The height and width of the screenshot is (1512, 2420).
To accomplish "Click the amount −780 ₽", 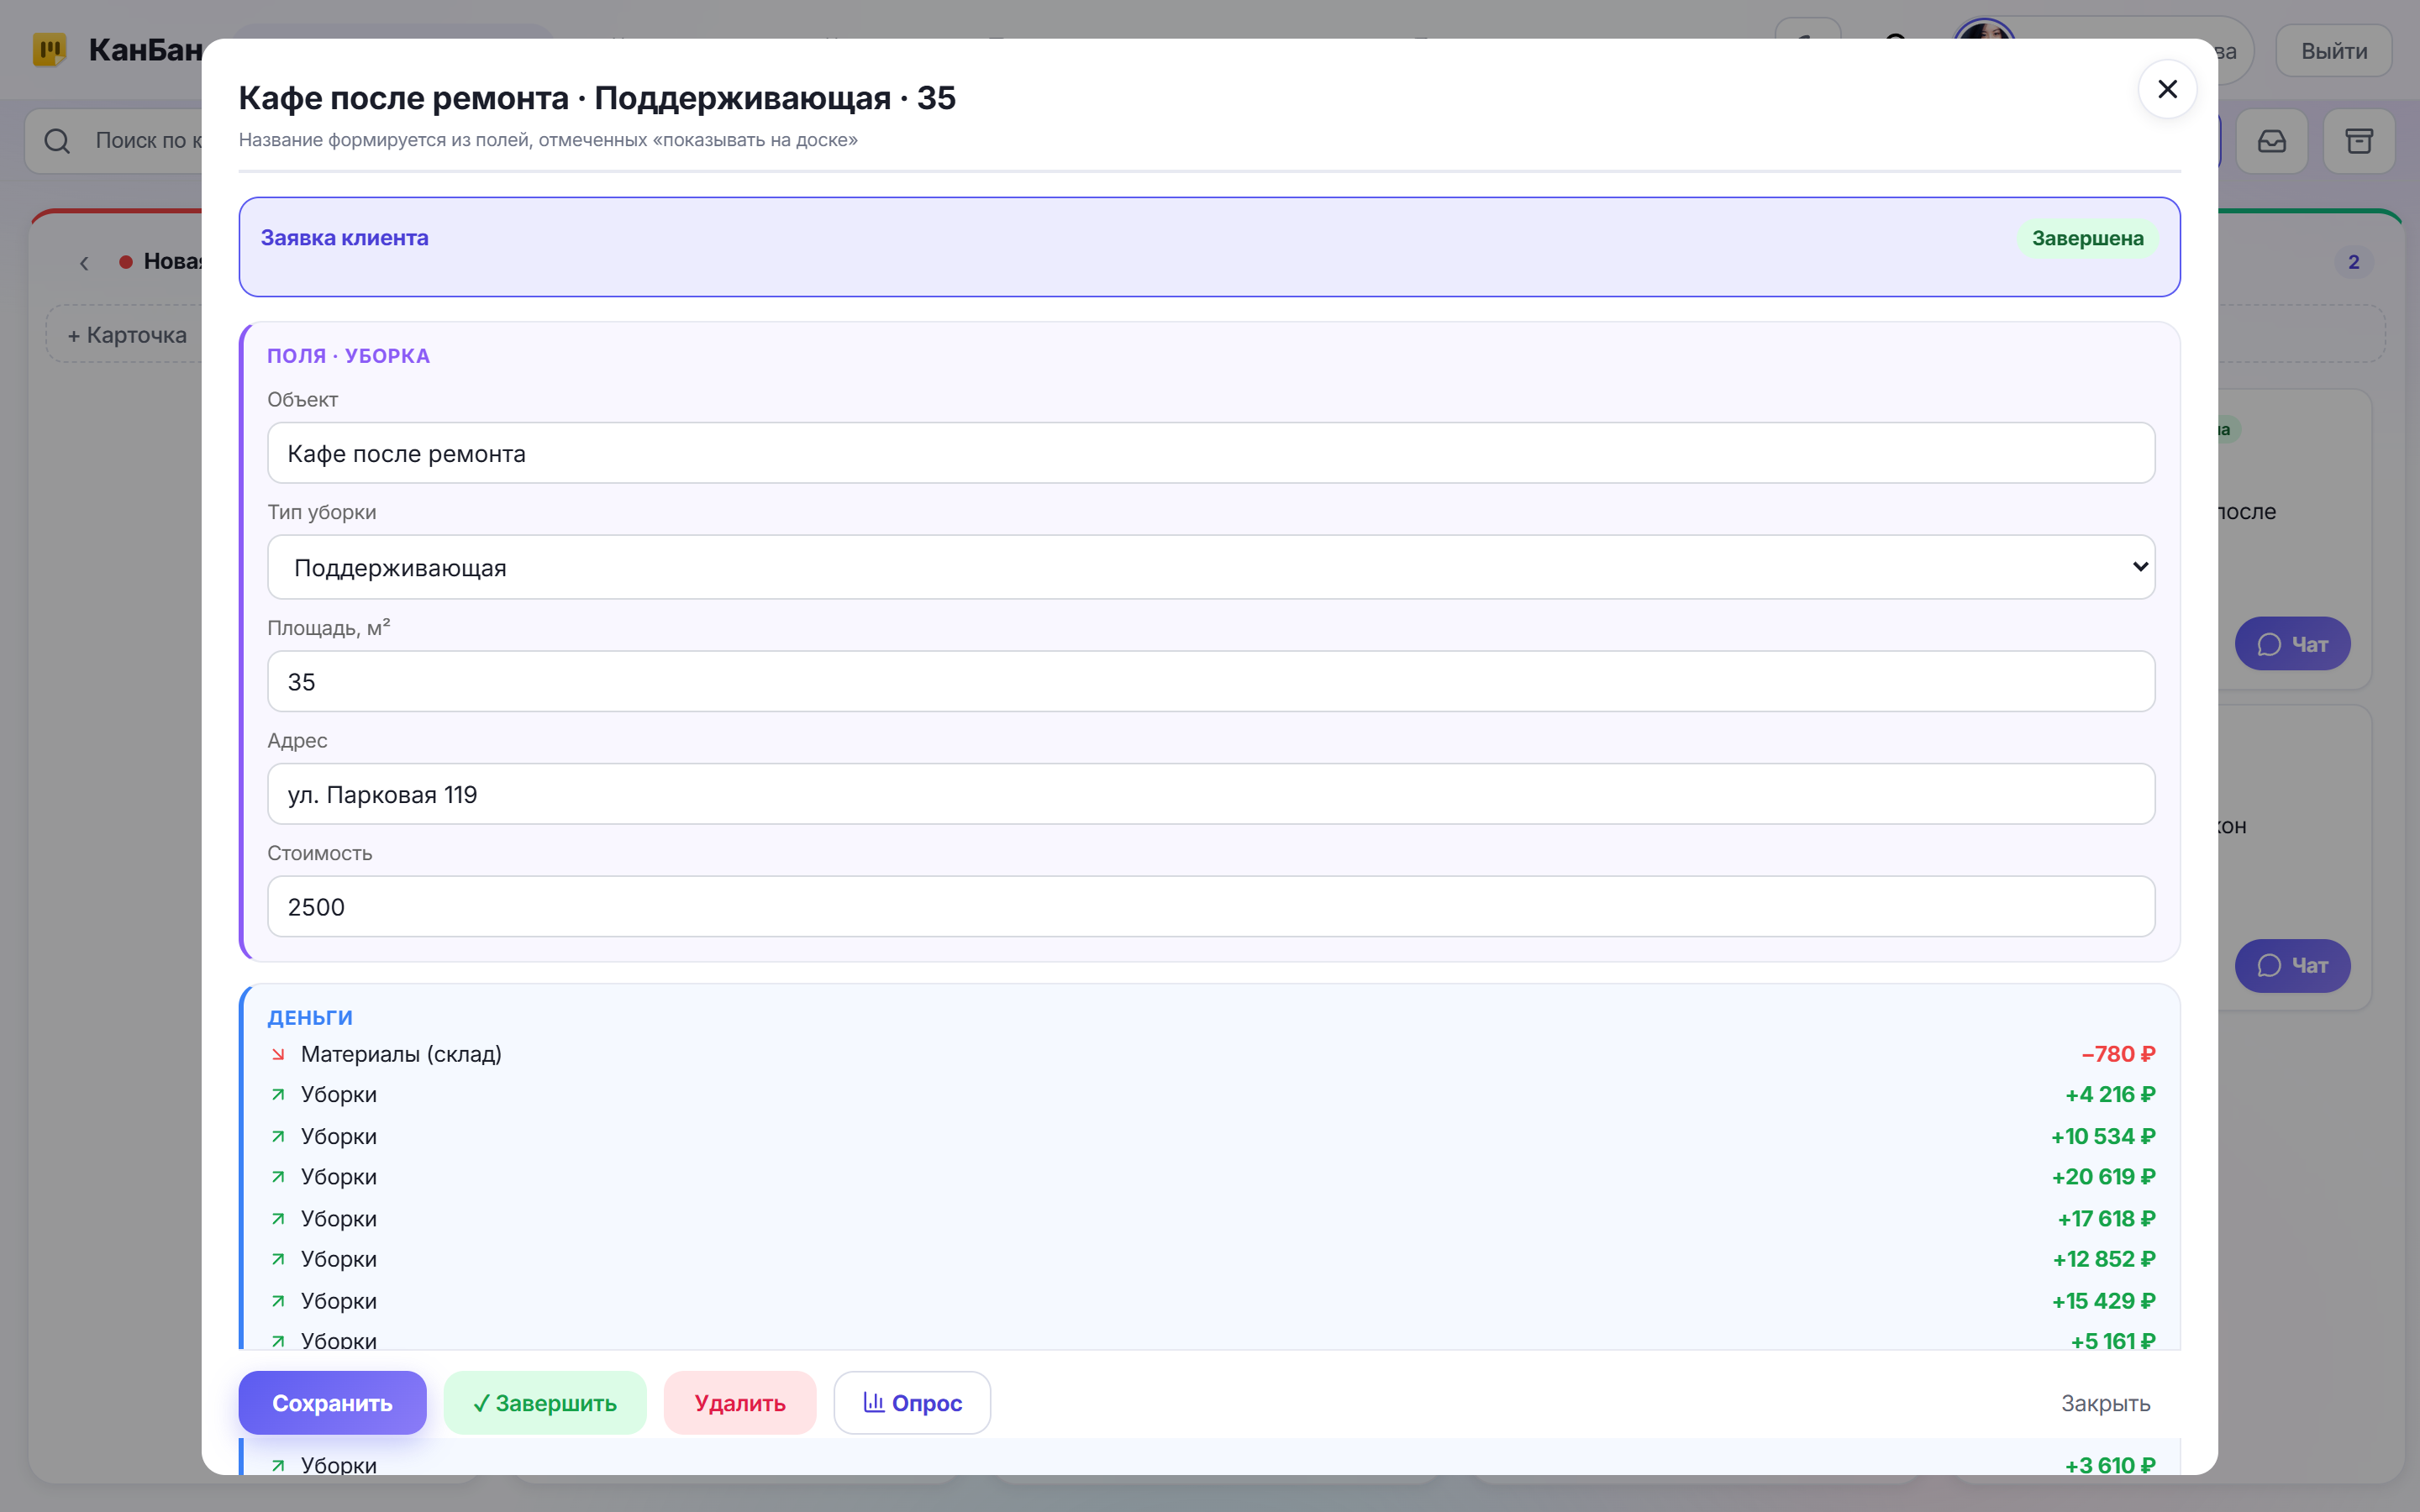I will (x=2118, y=1054).
